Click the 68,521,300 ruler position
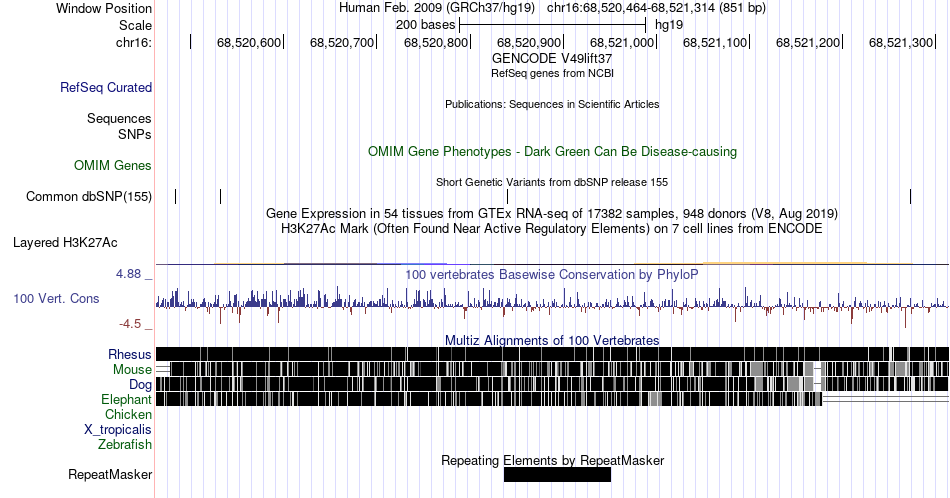 click(901, 42)
